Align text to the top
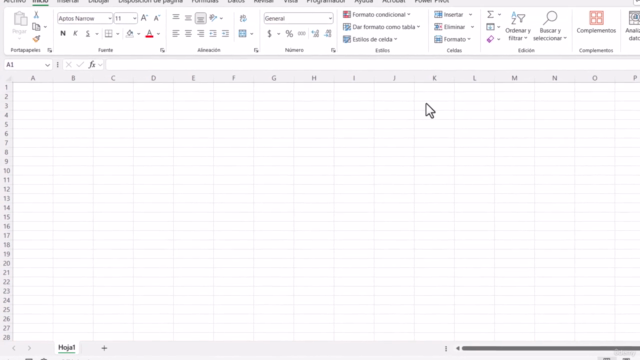Image resolution: width=640 pixels, height=360 pixels. click(176, 18)
